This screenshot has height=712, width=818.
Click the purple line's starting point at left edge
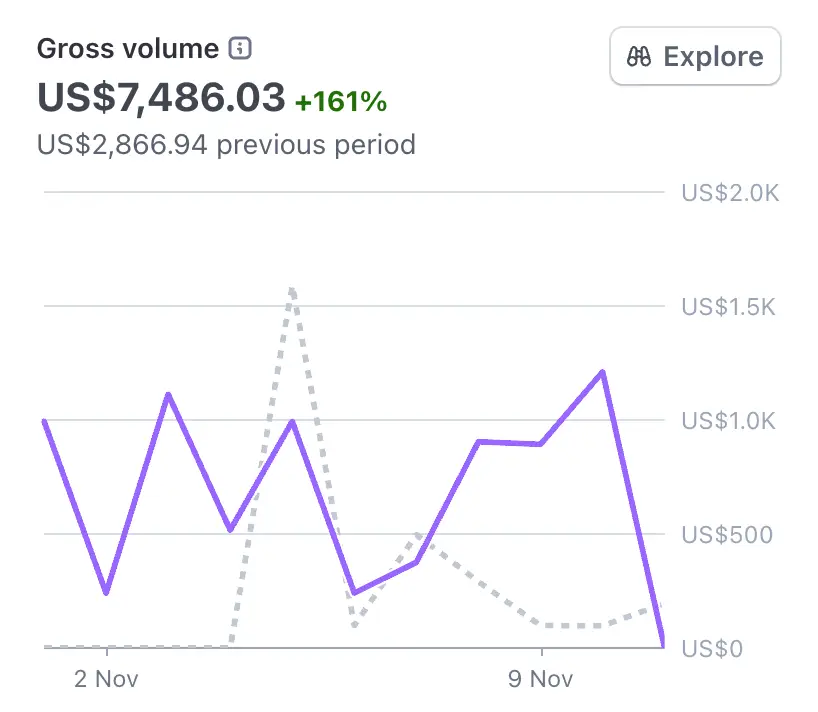[45, 421]
